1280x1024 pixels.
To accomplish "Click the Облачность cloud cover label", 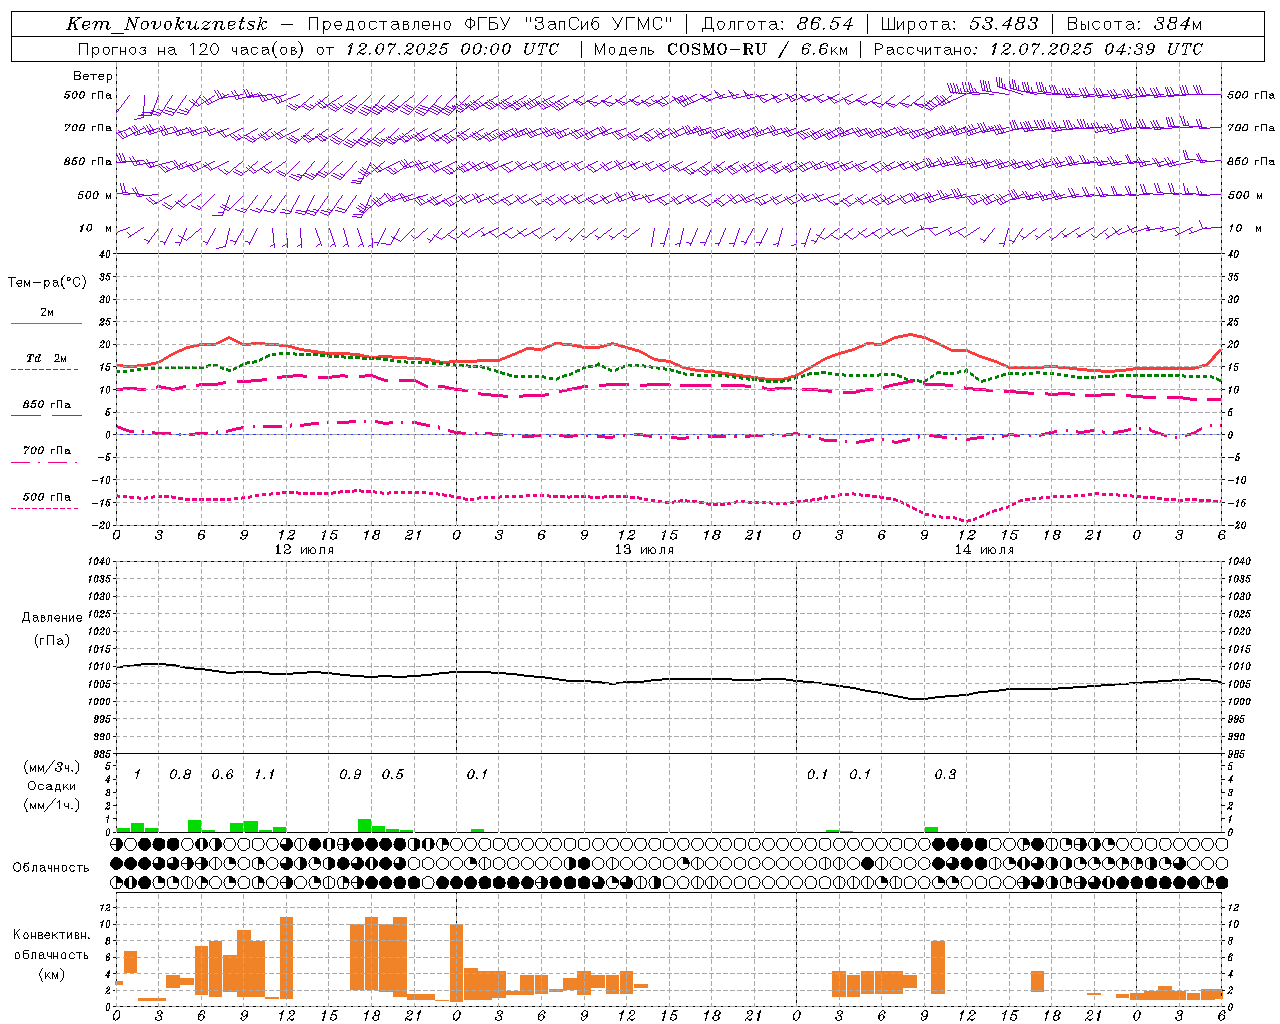I will tap(51, 868).
